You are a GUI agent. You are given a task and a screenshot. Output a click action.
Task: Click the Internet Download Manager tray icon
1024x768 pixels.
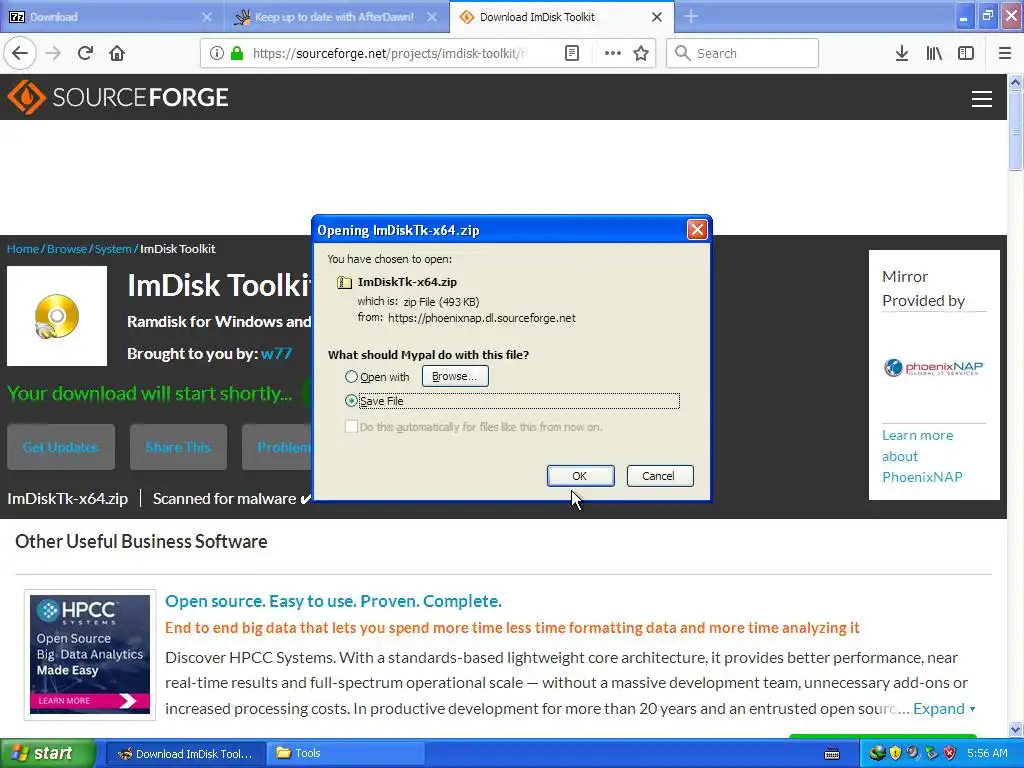tap(877, 753)
